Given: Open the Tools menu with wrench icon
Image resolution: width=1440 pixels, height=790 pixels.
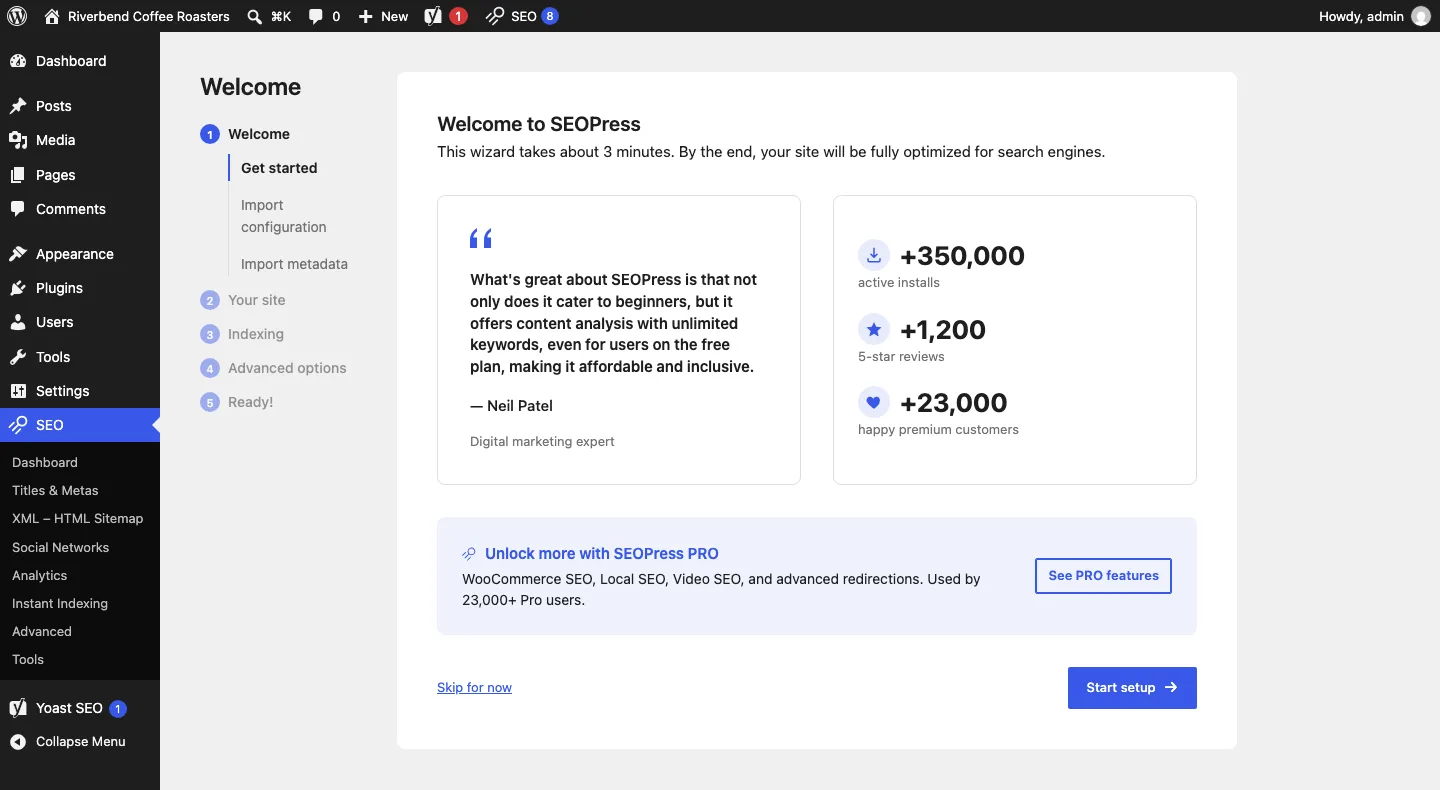Looking at the screenshot, I should pyautogui.click(x=80, y=357).
